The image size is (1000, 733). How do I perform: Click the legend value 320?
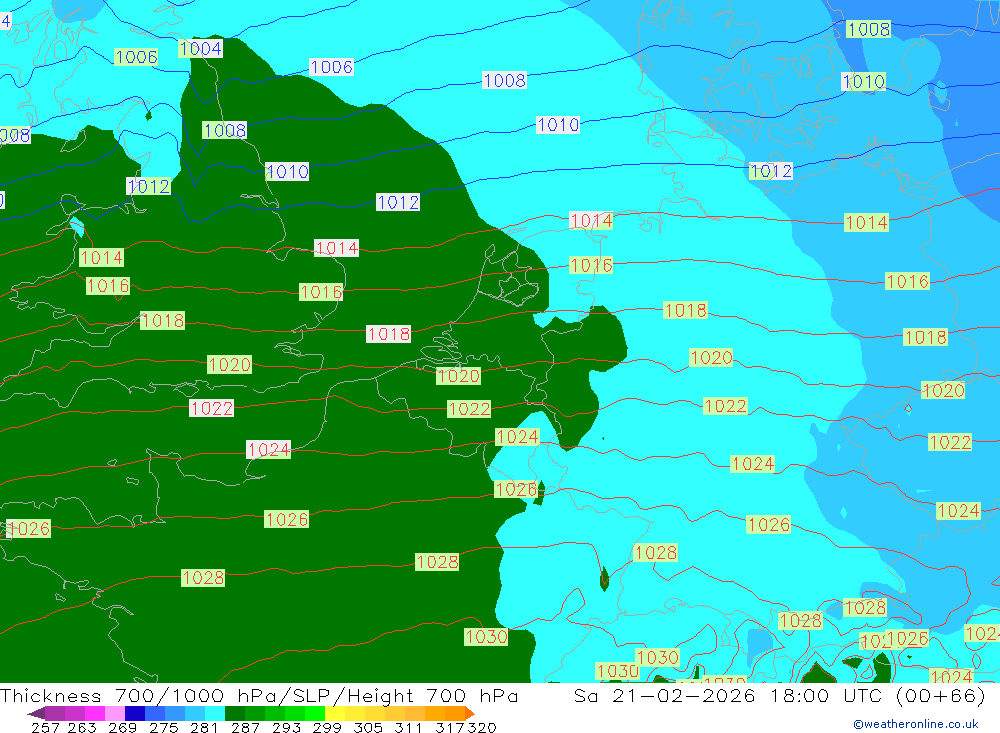point(482,727)
